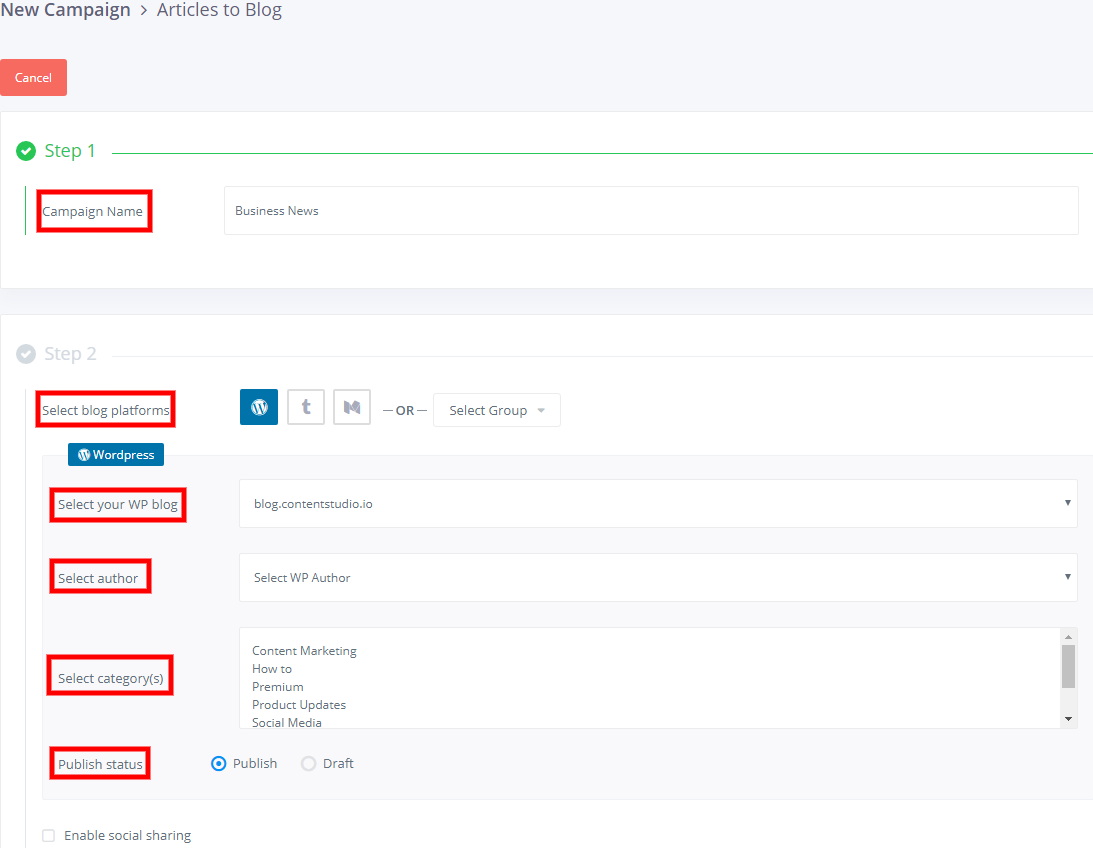Click the Campaign Name input field

(651, 210)
